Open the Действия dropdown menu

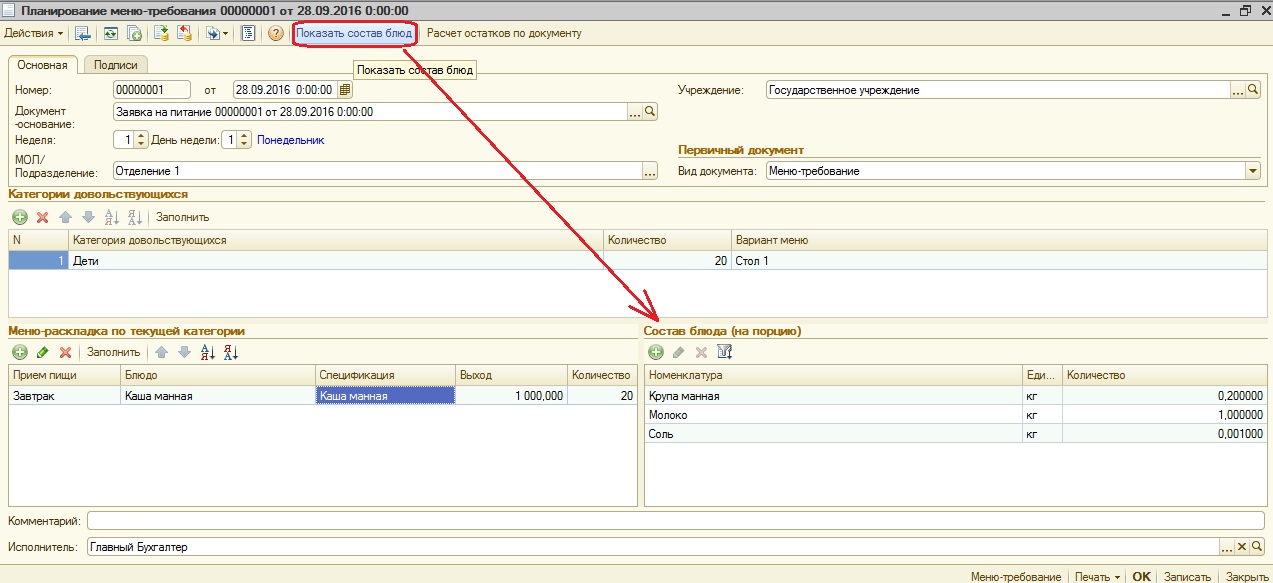(x=33, y=33)
